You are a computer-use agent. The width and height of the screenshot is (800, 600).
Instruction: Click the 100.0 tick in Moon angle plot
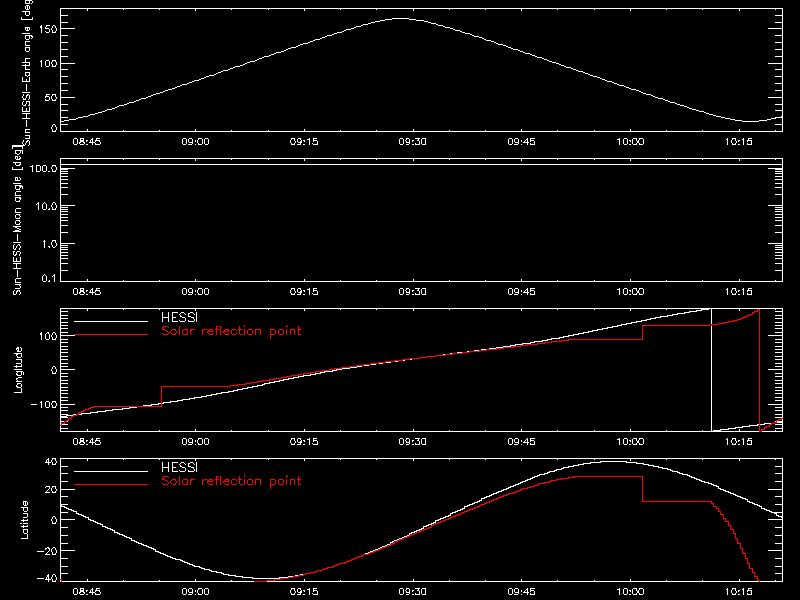[x=44, y=168]
